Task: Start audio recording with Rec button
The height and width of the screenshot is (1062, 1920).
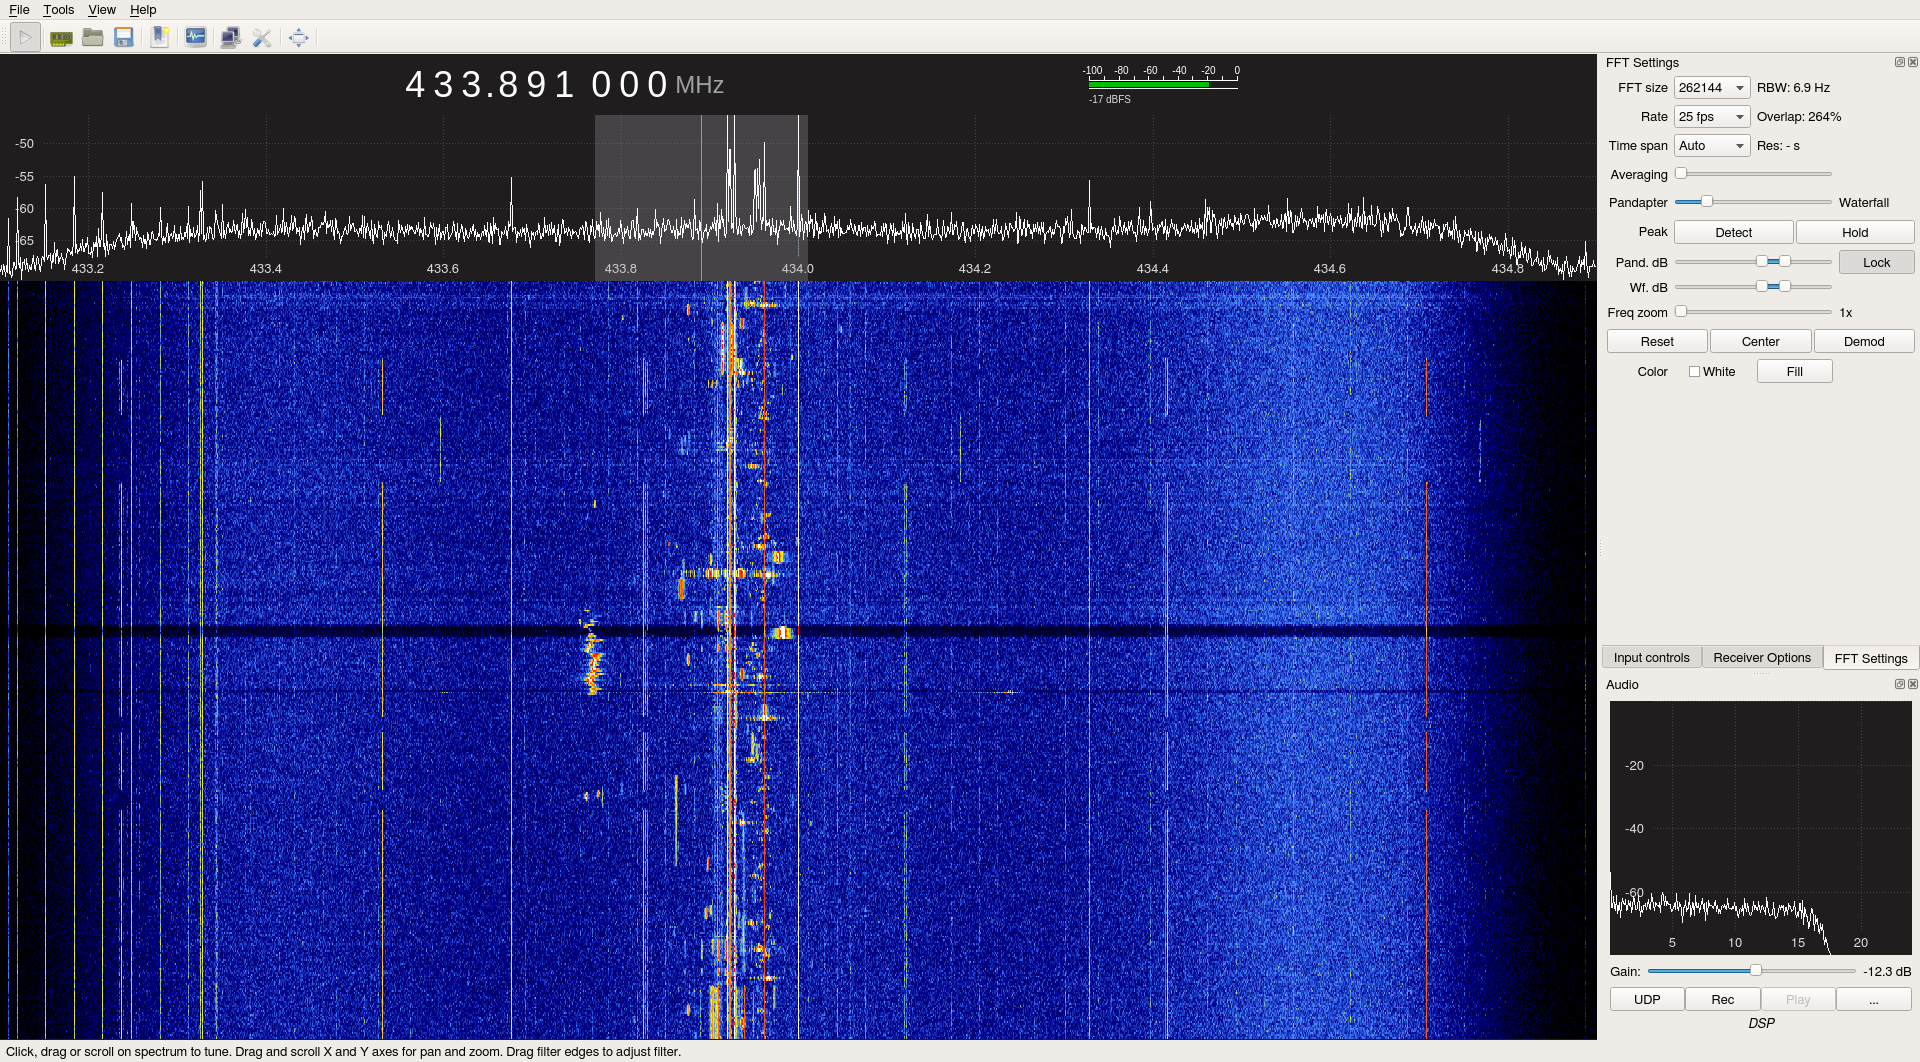Action: [1722, 999]
